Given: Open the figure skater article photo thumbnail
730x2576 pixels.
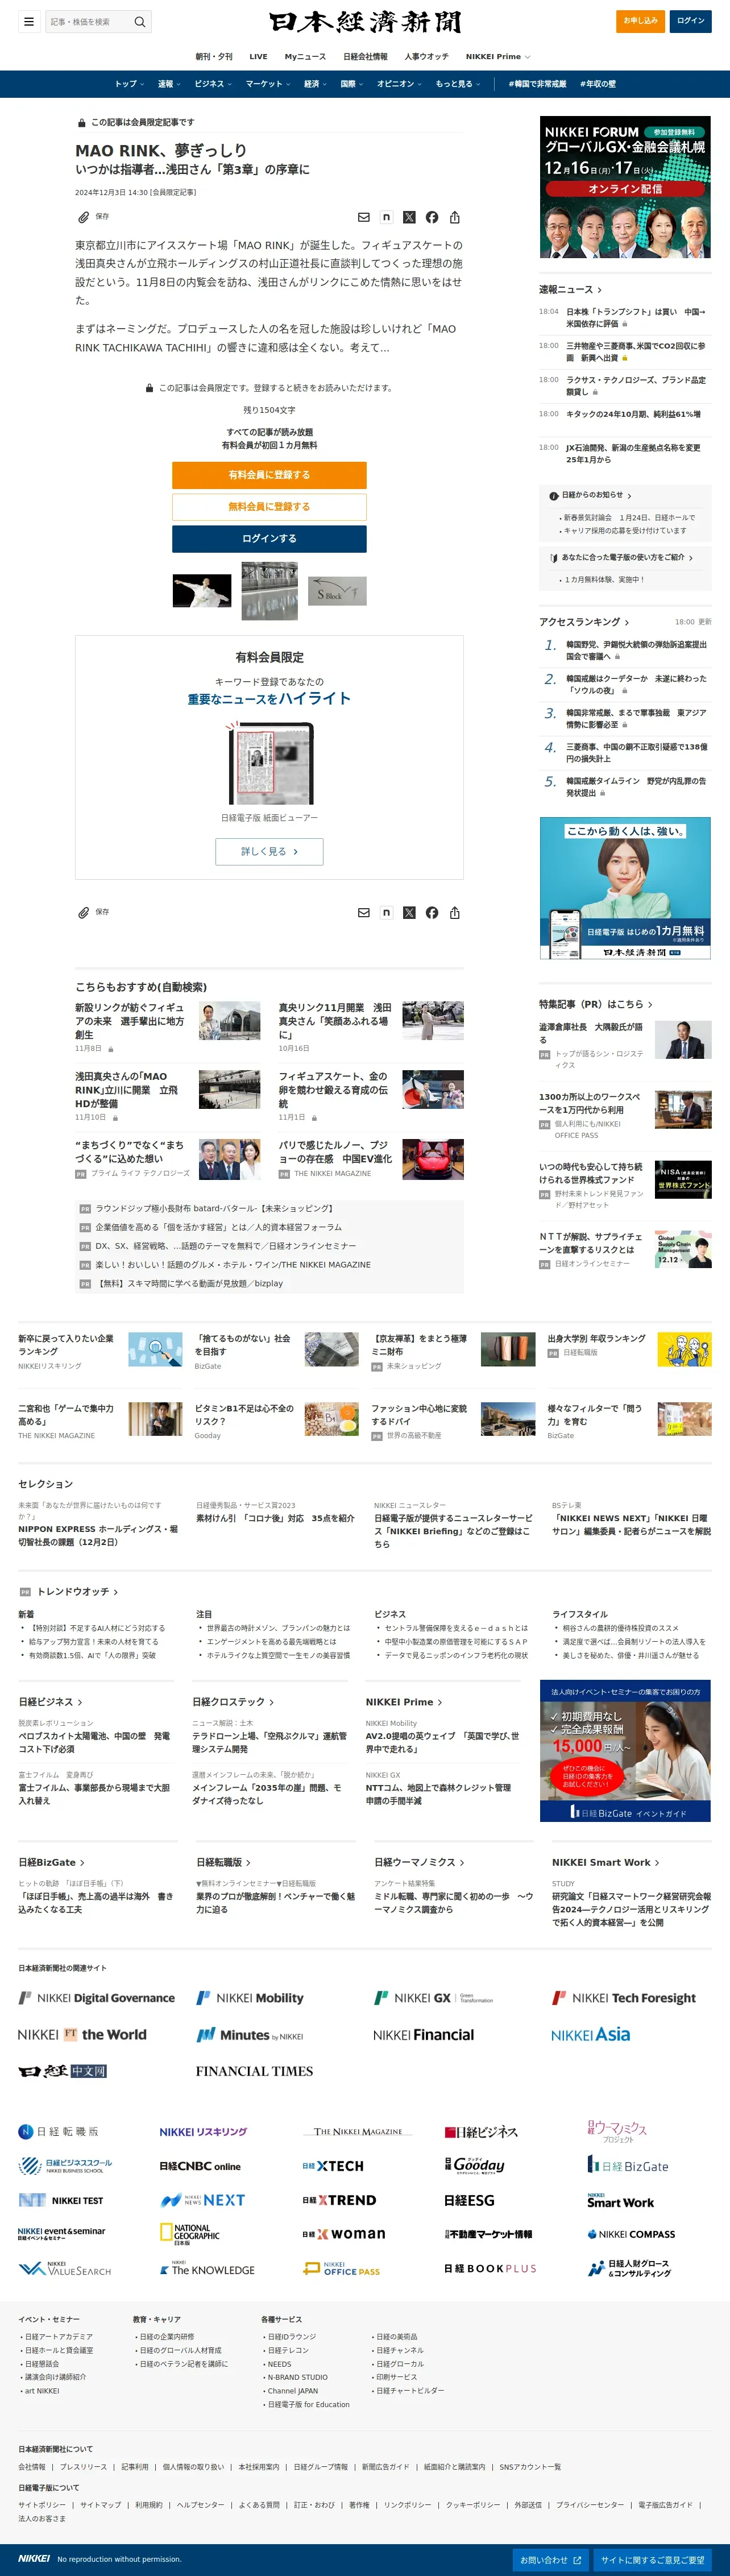Looking at the screenshot, I should pyautogui.click(x=202, y=591).
